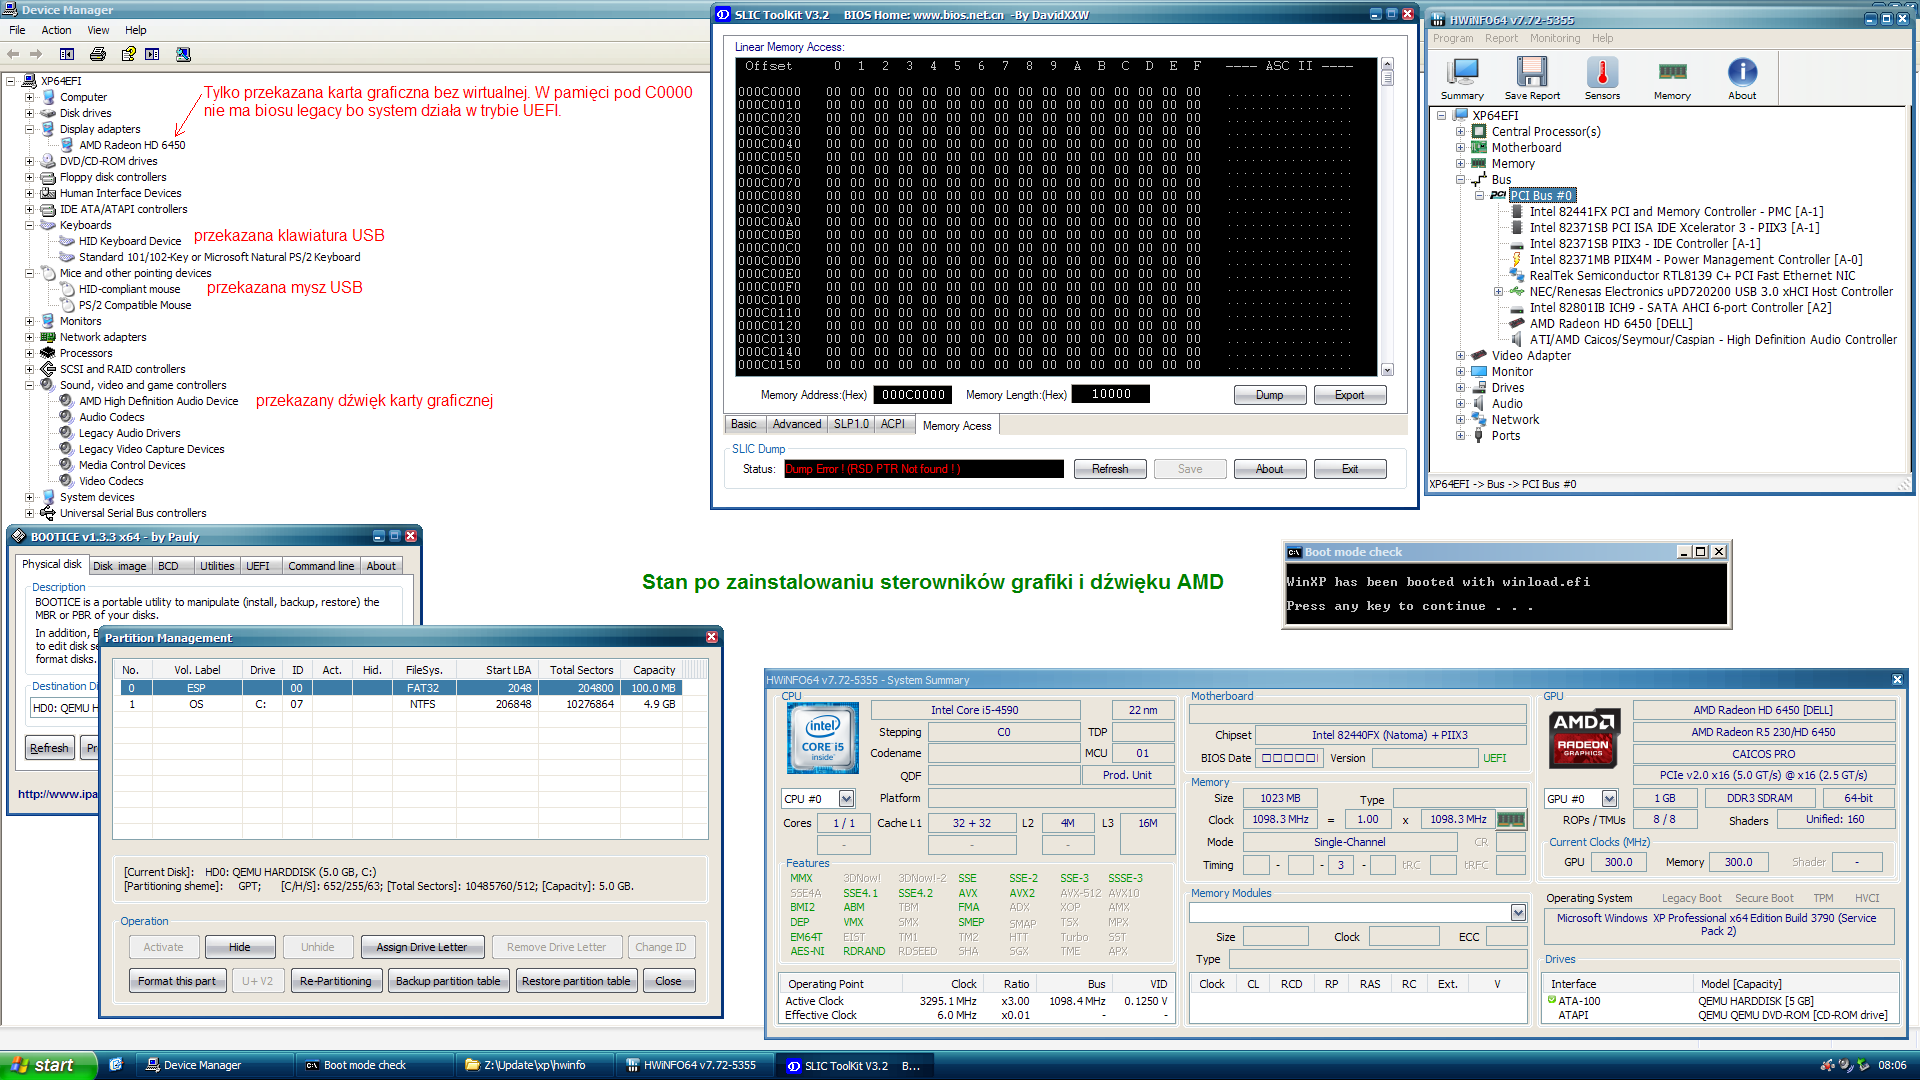
Task: Click the Format this part button
Action: point(177,981)
